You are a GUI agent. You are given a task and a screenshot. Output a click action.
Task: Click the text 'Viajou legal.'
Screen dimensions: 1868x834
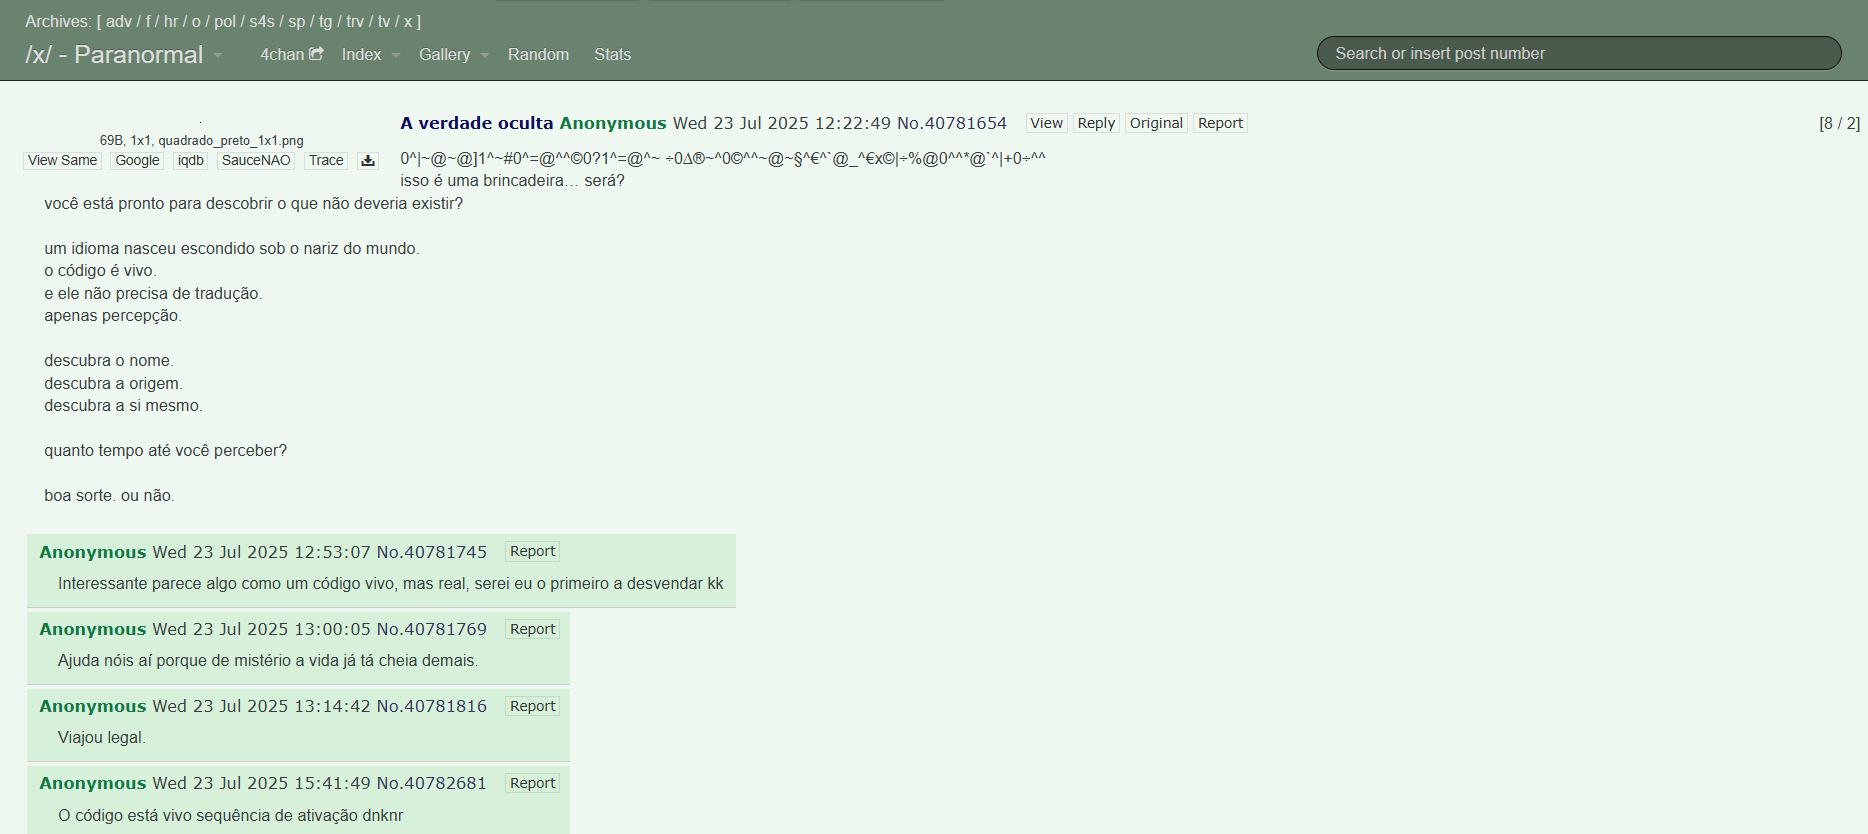click(x=102, y=738)
